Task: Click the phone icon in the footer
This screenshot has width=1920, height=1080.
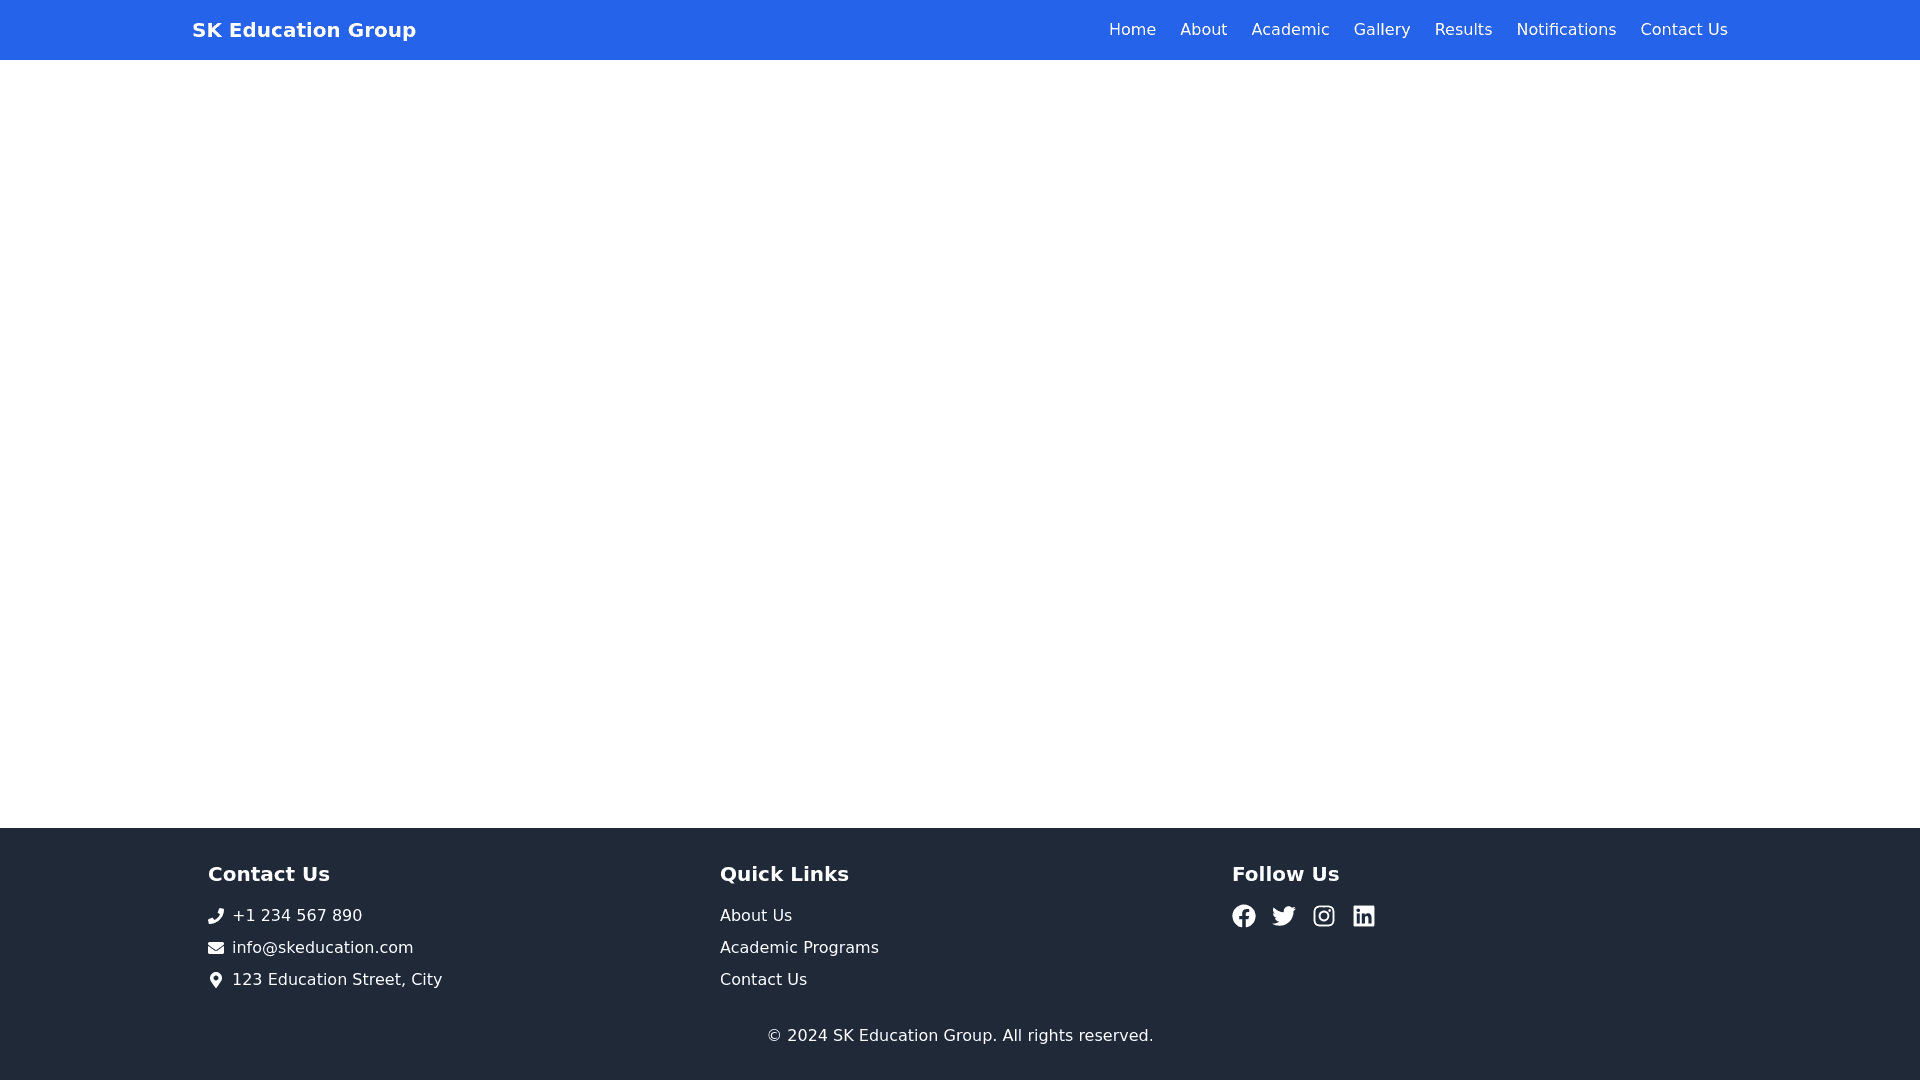Action: coord(216,916)
